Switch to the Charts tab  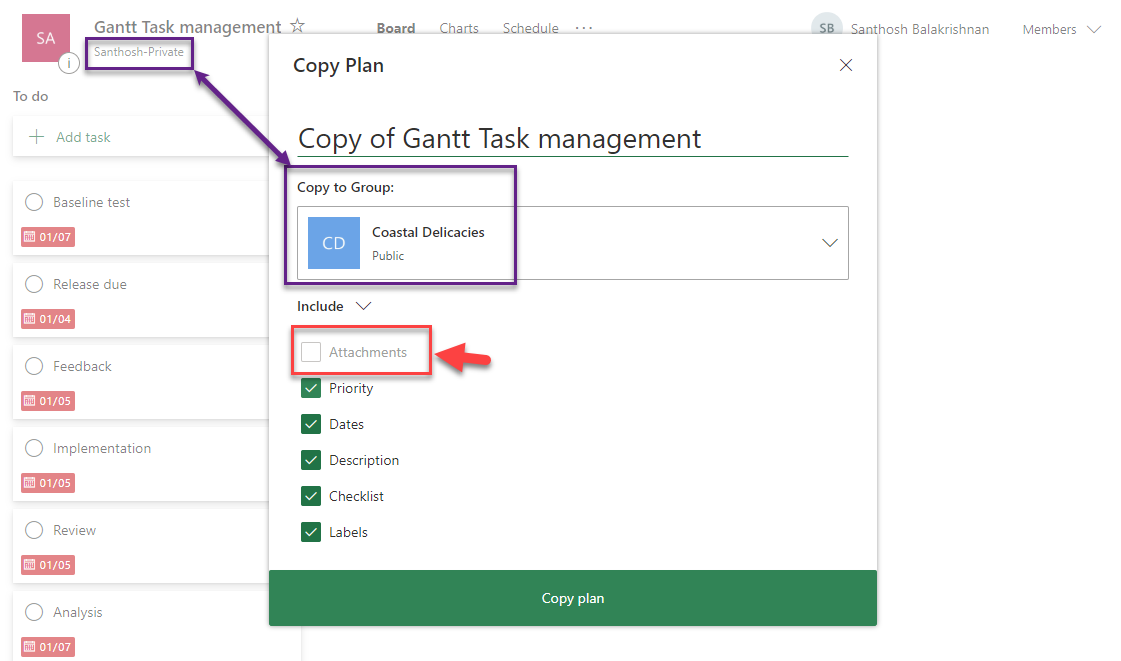click(459, 28)
